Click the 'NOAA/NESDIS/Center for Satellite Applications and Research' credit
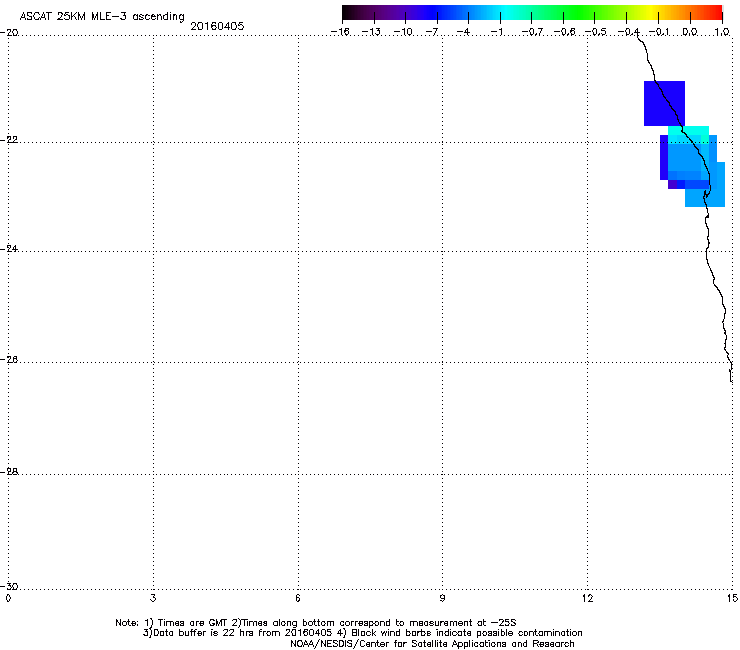Viewport: 740px width, 650px height. pos(432,644)
